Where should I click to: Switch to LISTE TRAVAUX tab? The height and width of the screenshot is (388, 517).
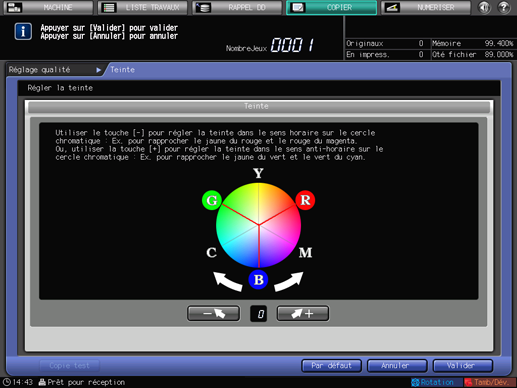pos(143,7)
